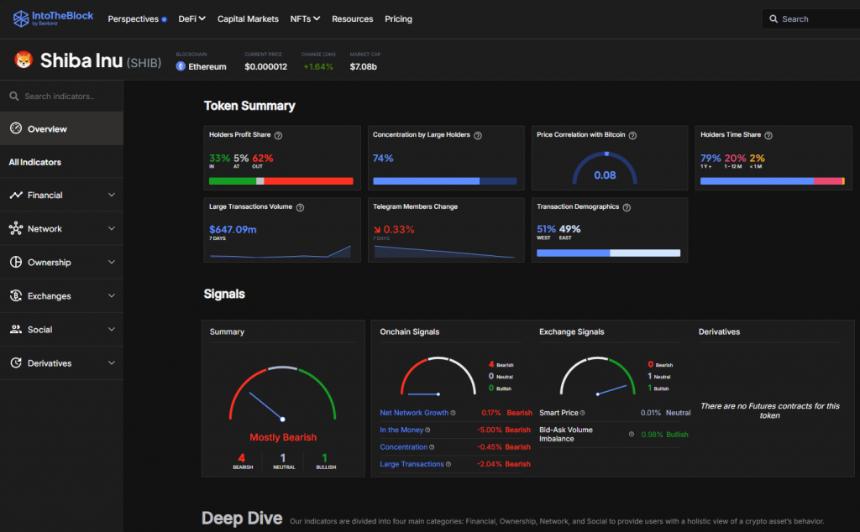Image resolution: width=860 pixels, height=532 pixels.
Task: Click the Onchain Signals gauge
Action: click(438, 376)
